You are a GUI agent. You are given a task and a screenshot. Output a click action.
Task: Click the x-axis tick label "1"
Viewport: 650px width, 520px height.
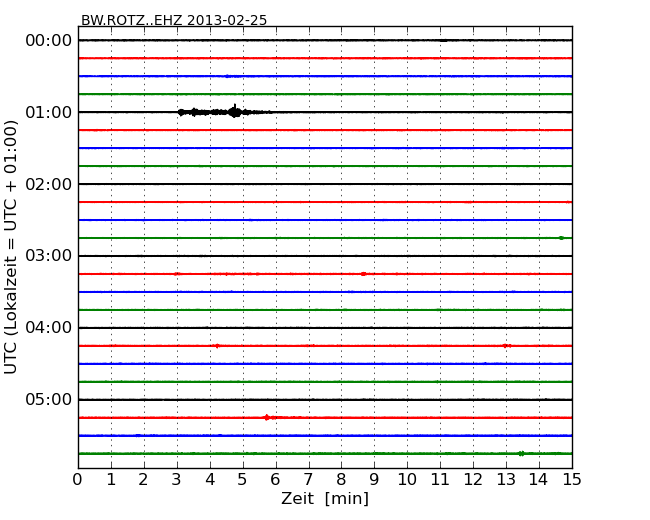(x=111, y=480)
